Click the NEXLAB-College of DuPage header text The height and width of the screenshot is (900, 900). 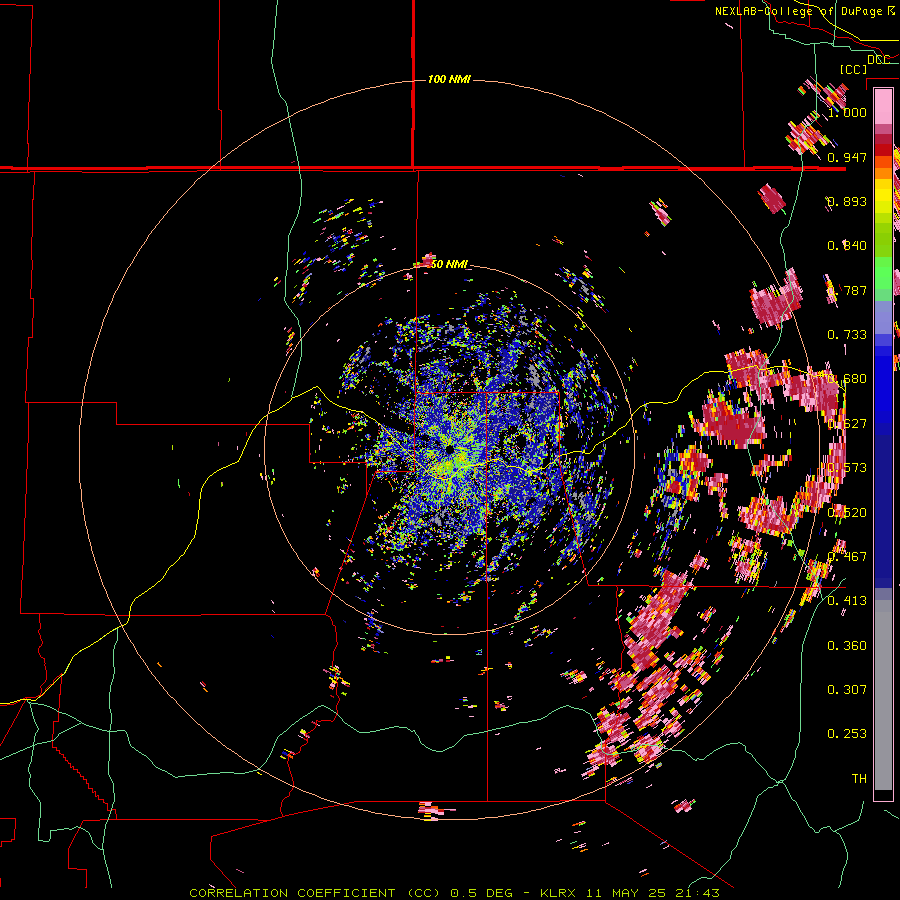pos(805,11)
